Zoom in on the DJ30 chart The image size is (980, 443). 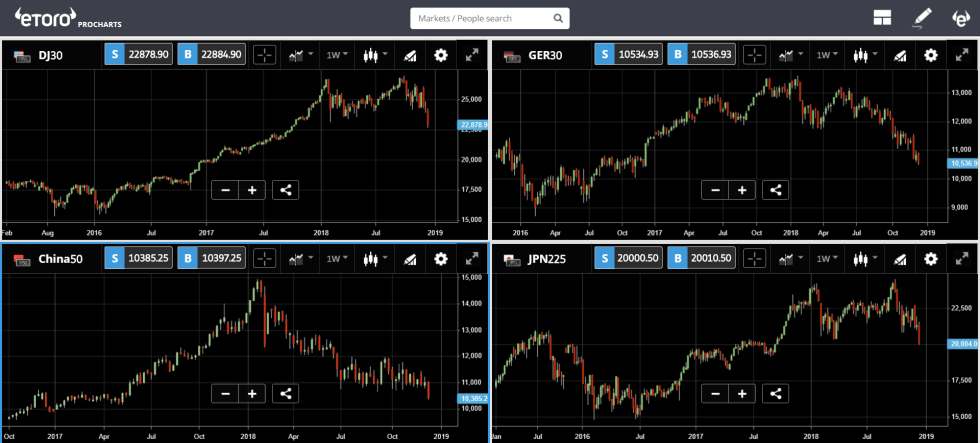[x=251, y=190]
